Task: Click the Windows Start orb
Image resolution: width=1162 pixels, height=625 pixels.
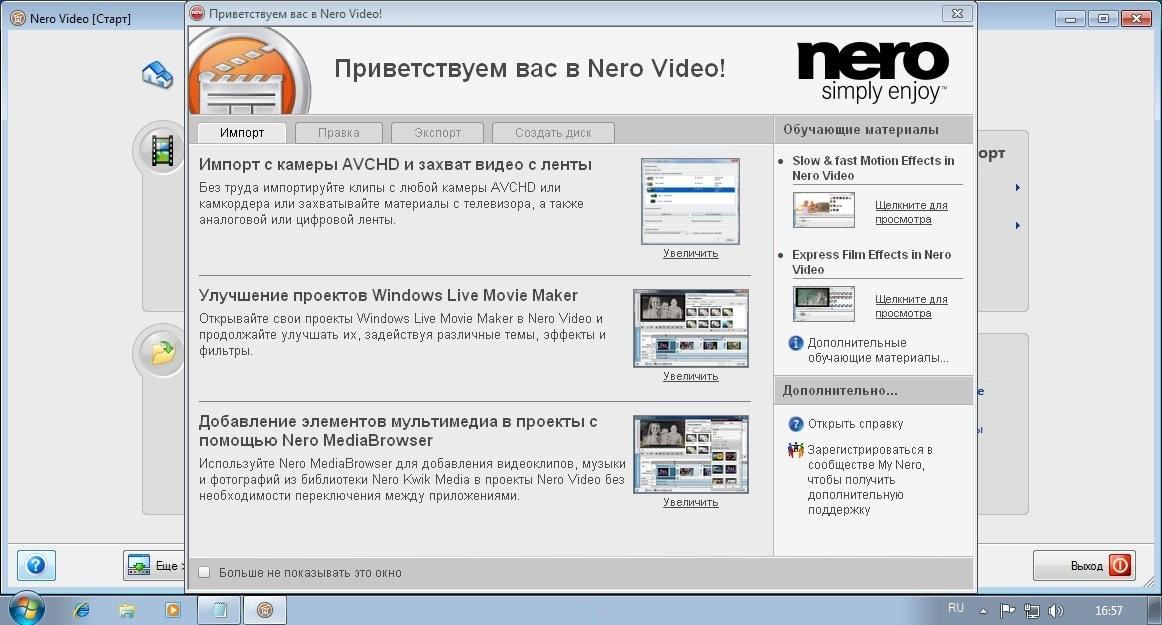Action: click(x=24, y=608)
